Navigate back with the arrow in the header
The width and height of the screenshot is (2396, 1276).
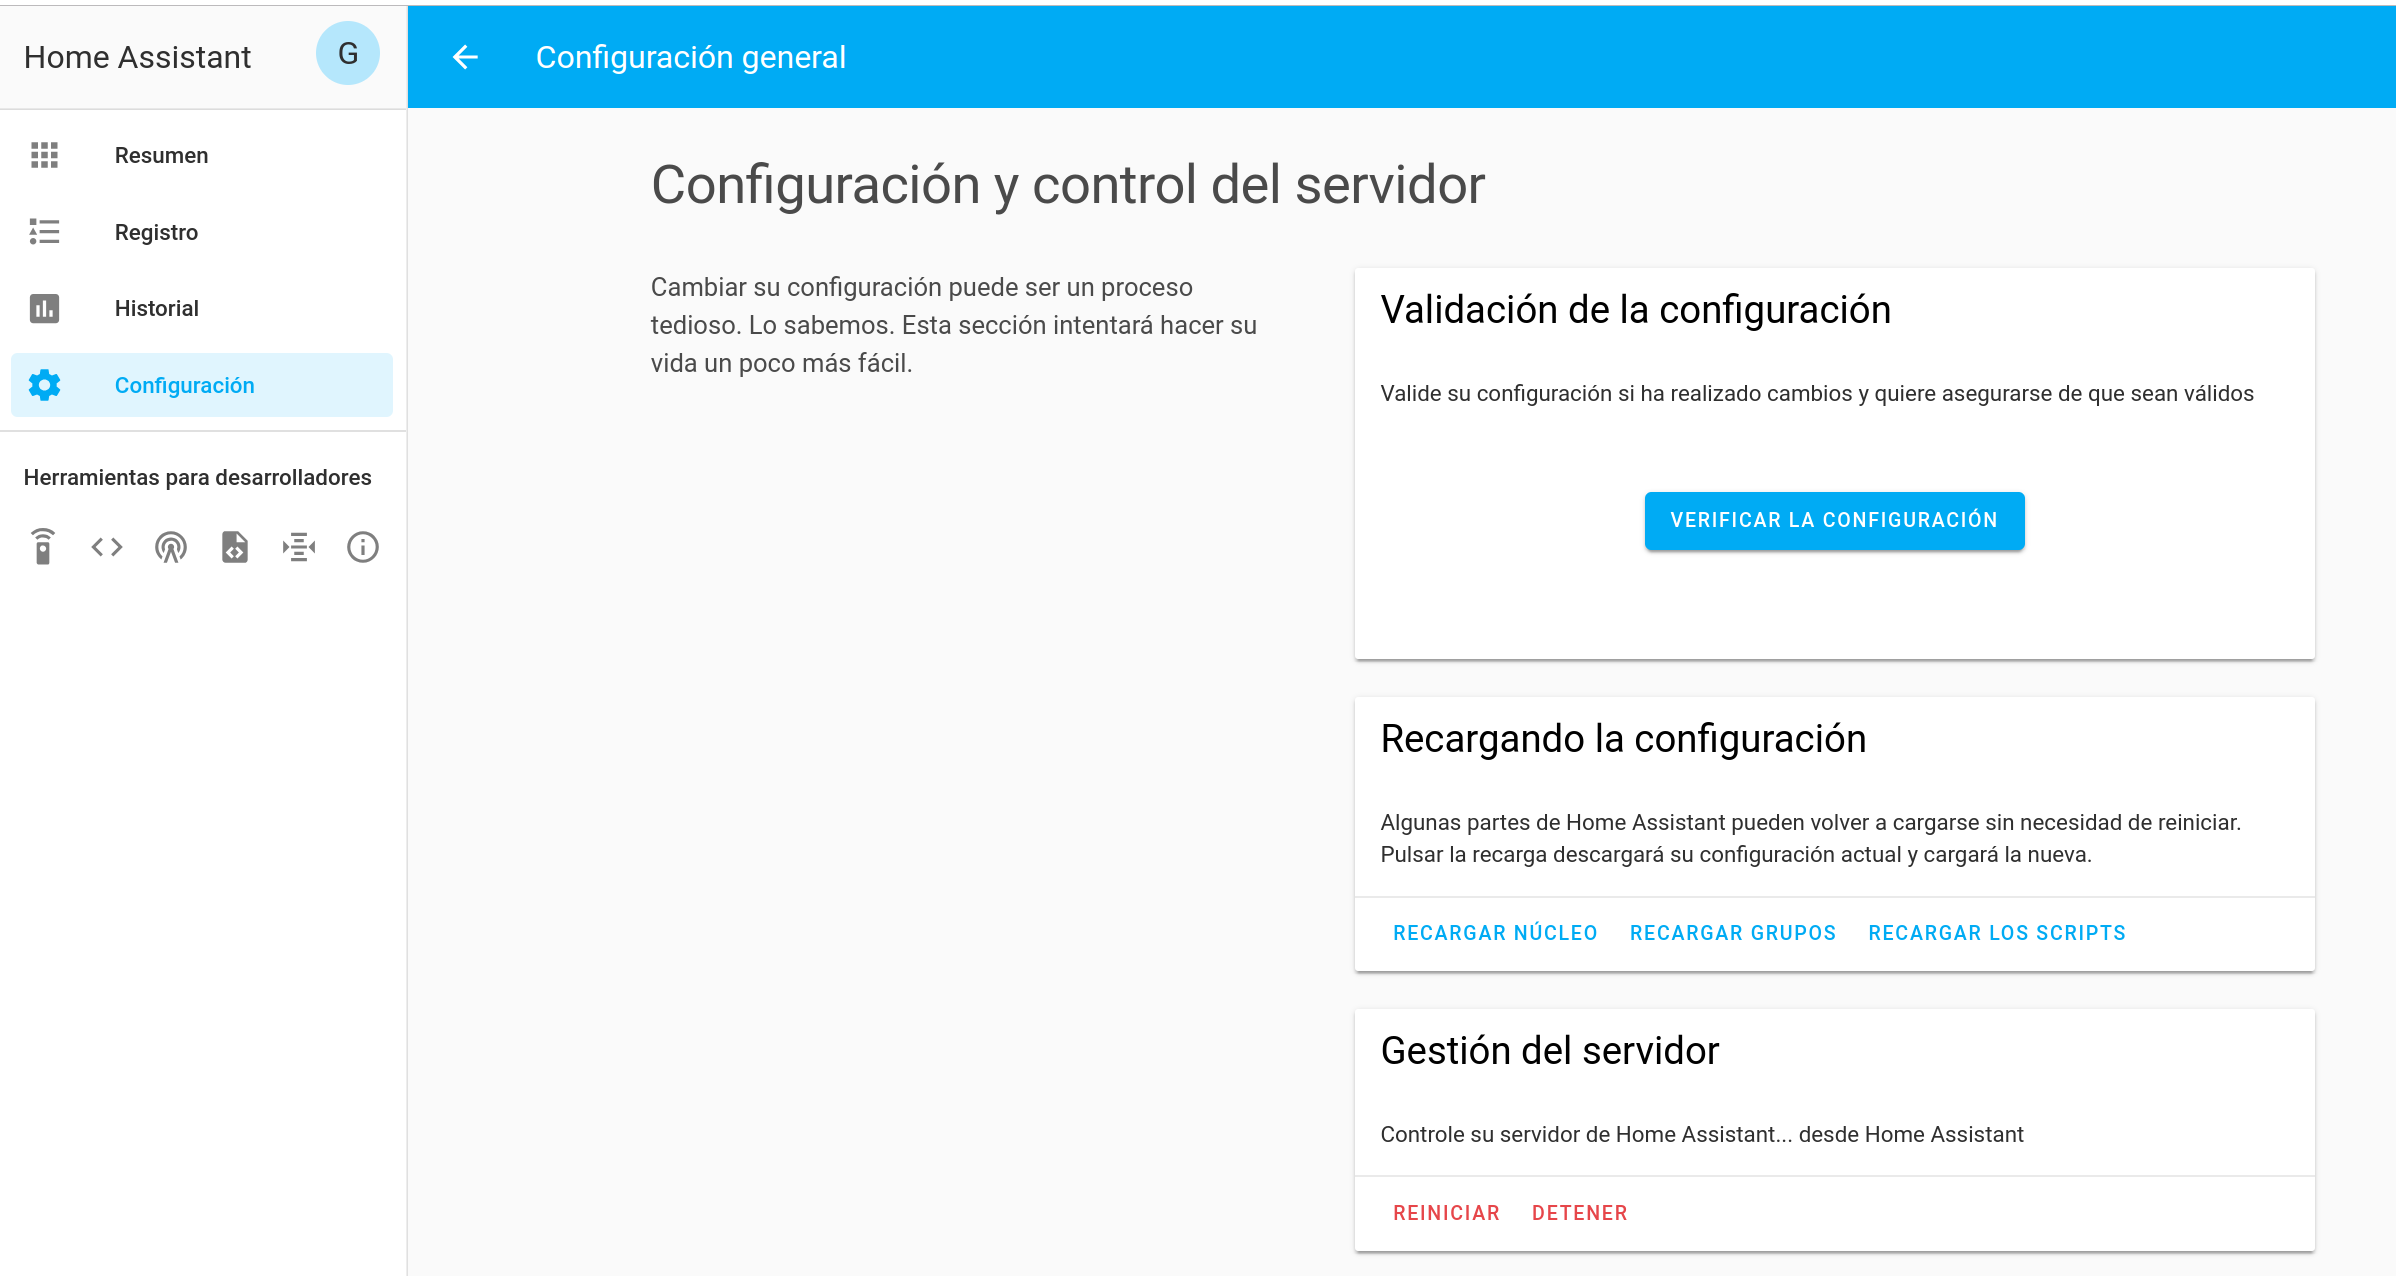[465, 57]
